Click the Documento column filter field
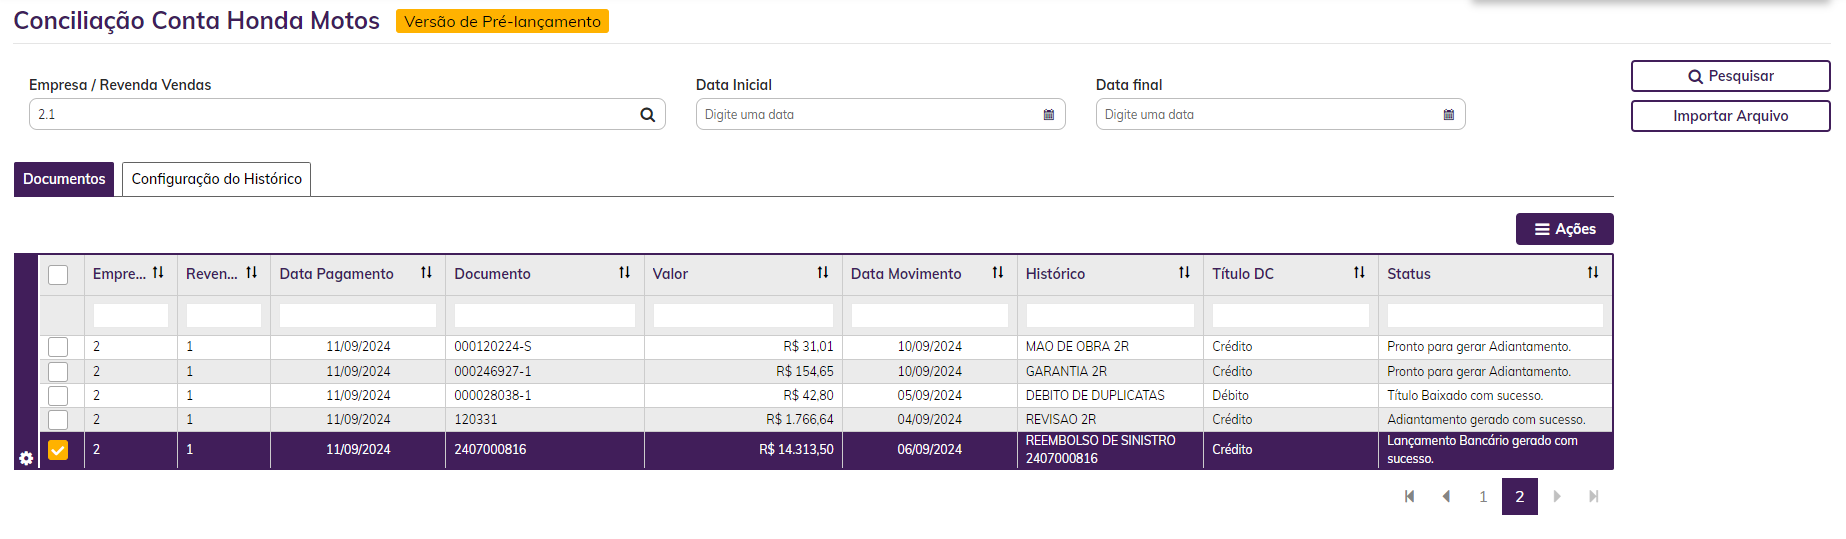This screenshot has width=1846, height=539. click(544, 316)
